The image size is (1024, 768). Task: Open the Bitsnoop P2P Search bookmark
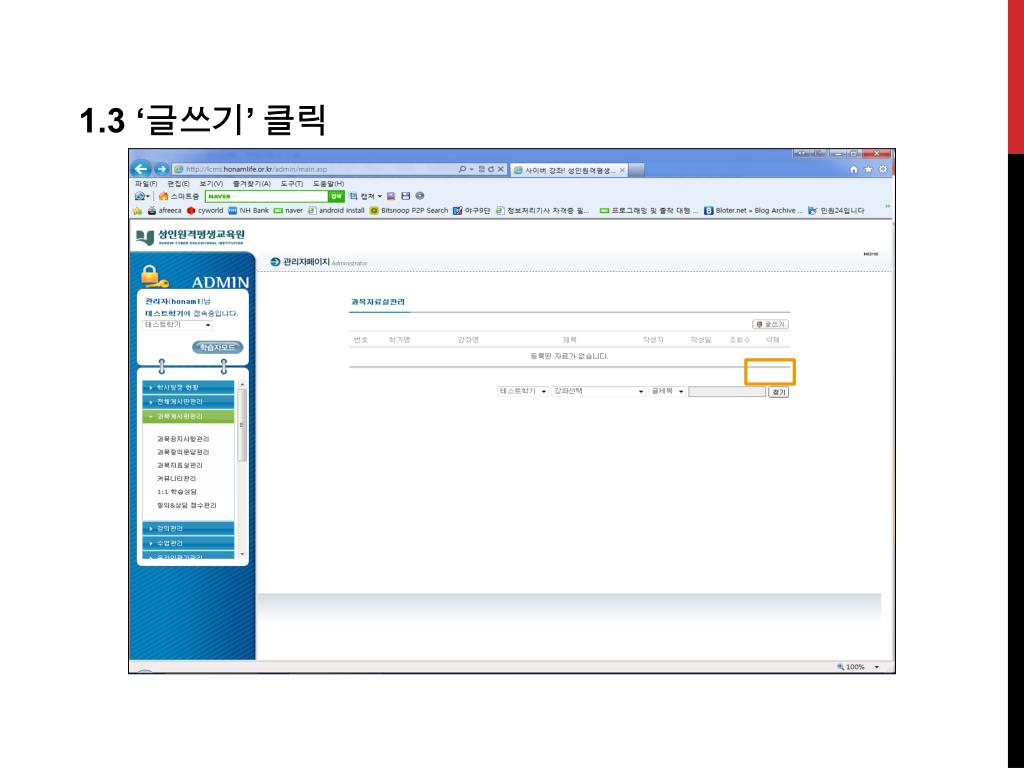click(x=409, y=210)
